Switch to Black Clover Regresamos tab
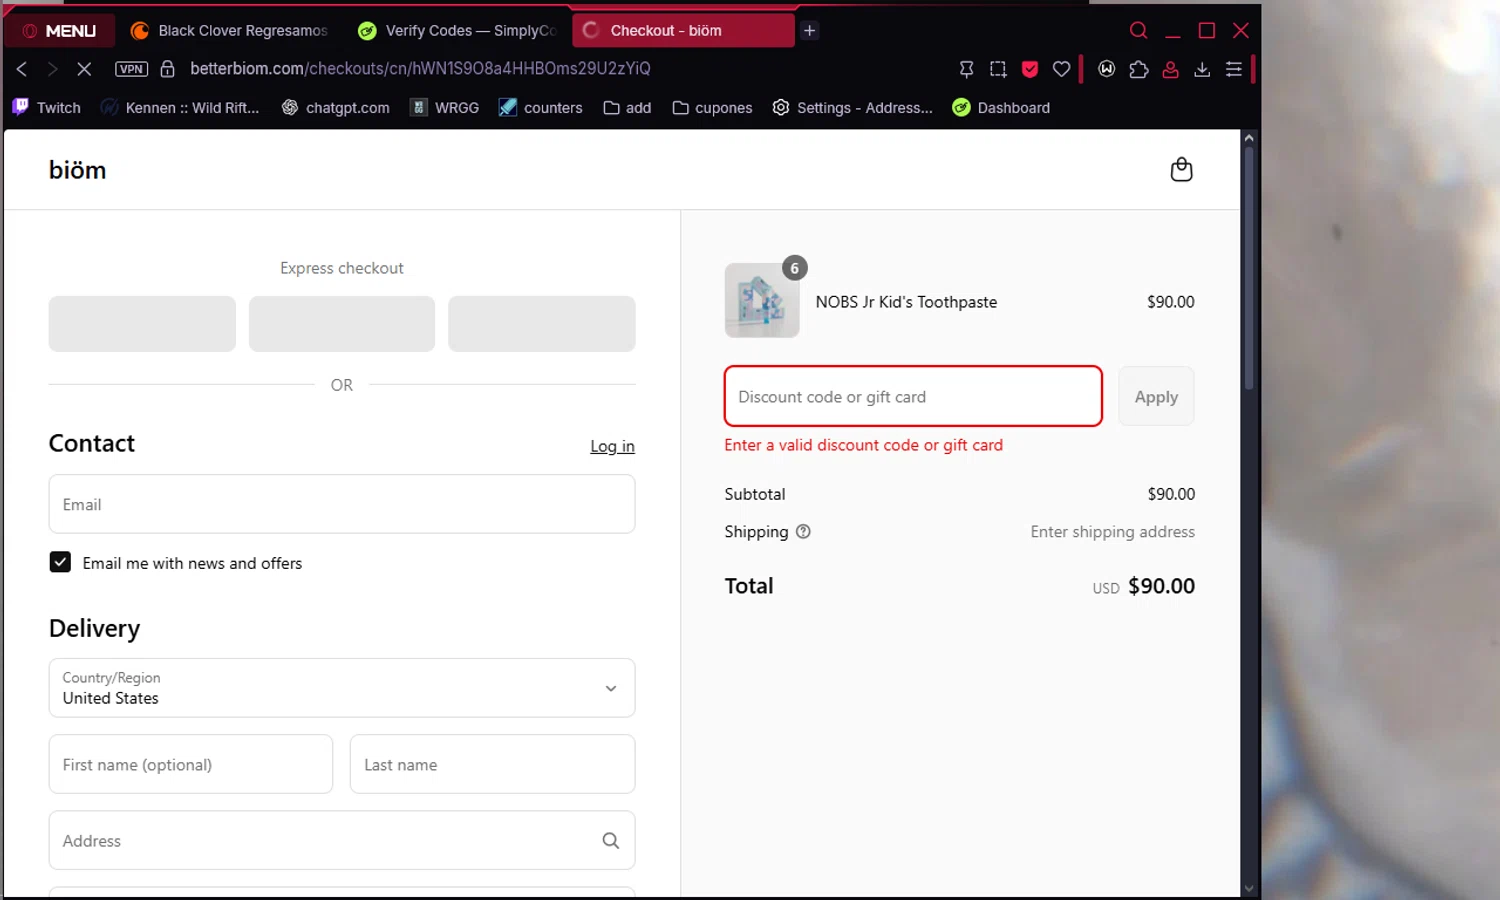Screen dimensions: 1500x900 229,31
